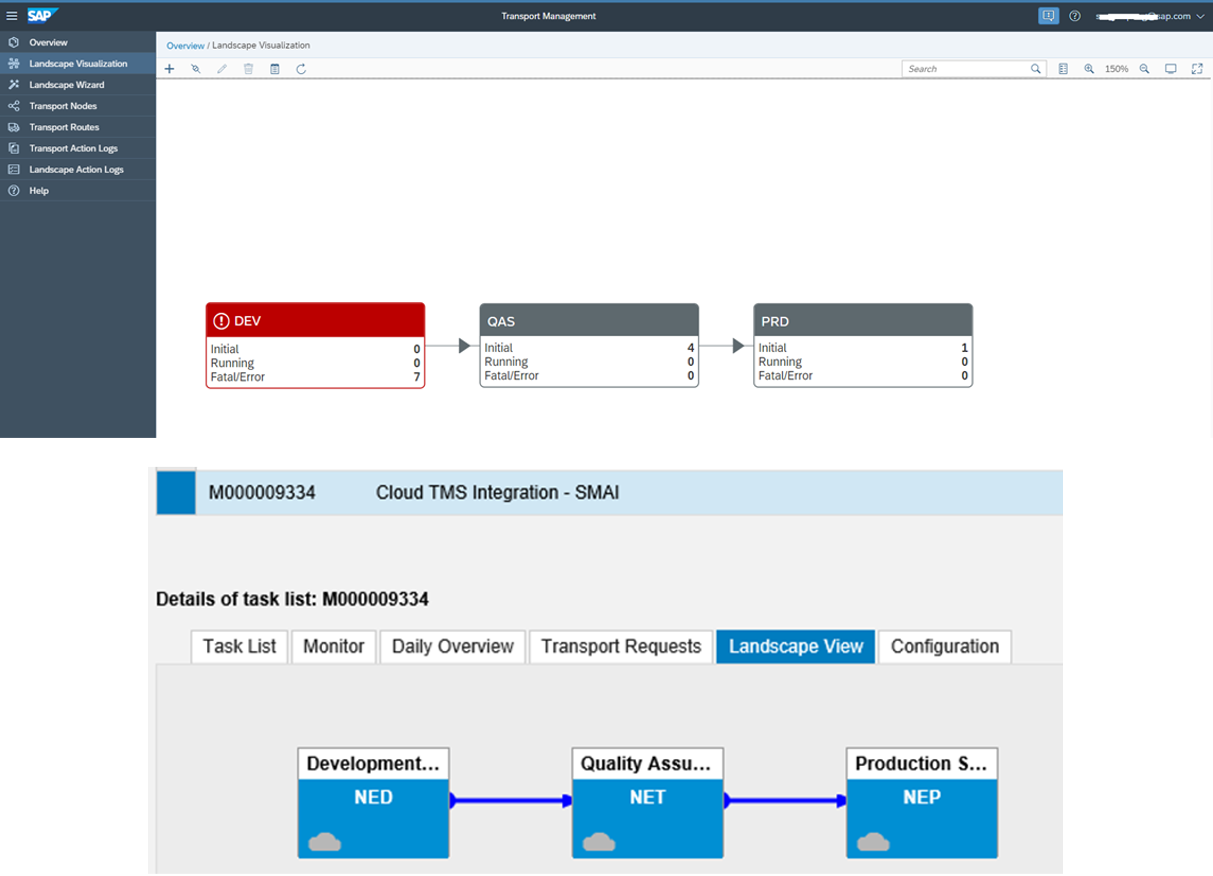Image resolution: width=1213 pixels, height=876 pixels.
Task: Open the zoom level 150% selector
Action: click(1116, 69)
